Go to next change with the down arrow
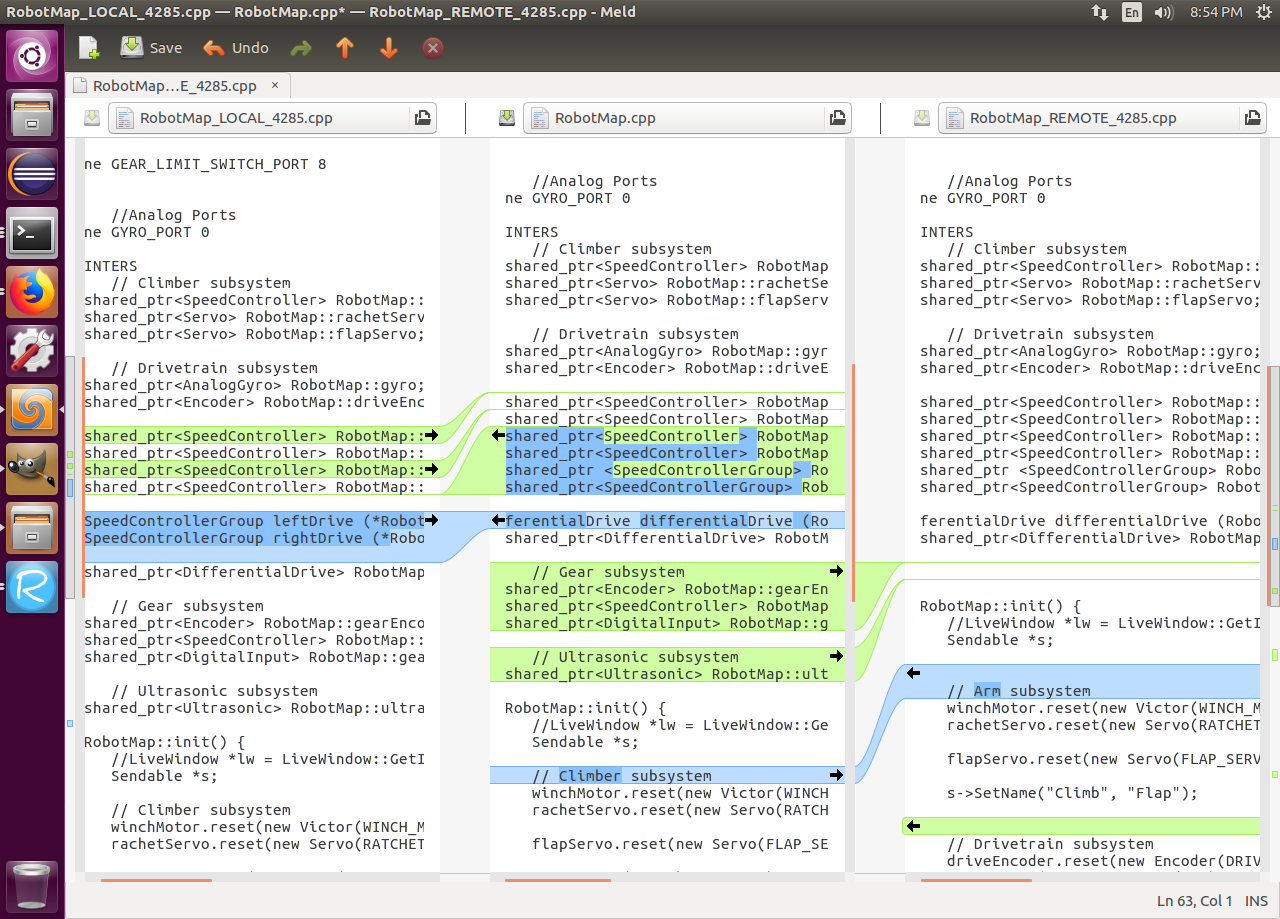Image resolution: width=1280 pixels, height=919 pixels. (389, 48)
